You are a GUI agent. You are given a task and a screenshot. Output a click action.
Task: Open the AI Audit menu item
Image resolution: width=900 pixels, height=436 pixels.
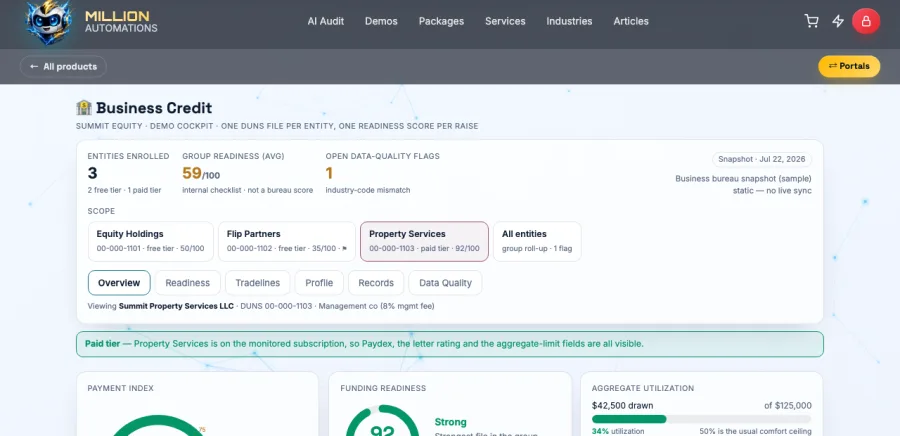pos(325,21)
